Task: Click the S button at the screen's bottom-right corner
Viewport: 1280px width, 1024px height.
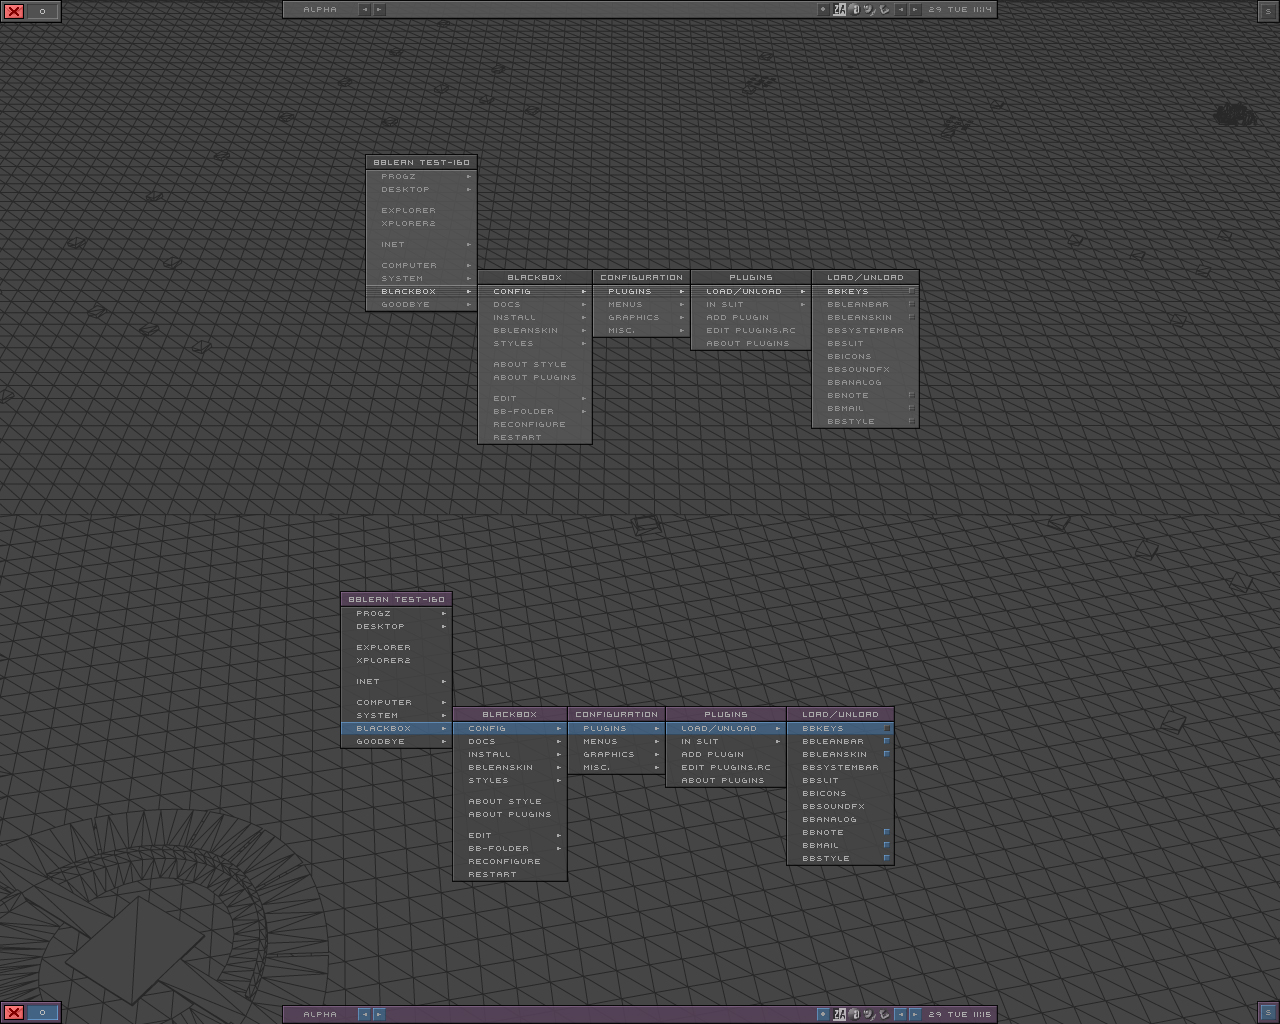Action: 1267,1012
